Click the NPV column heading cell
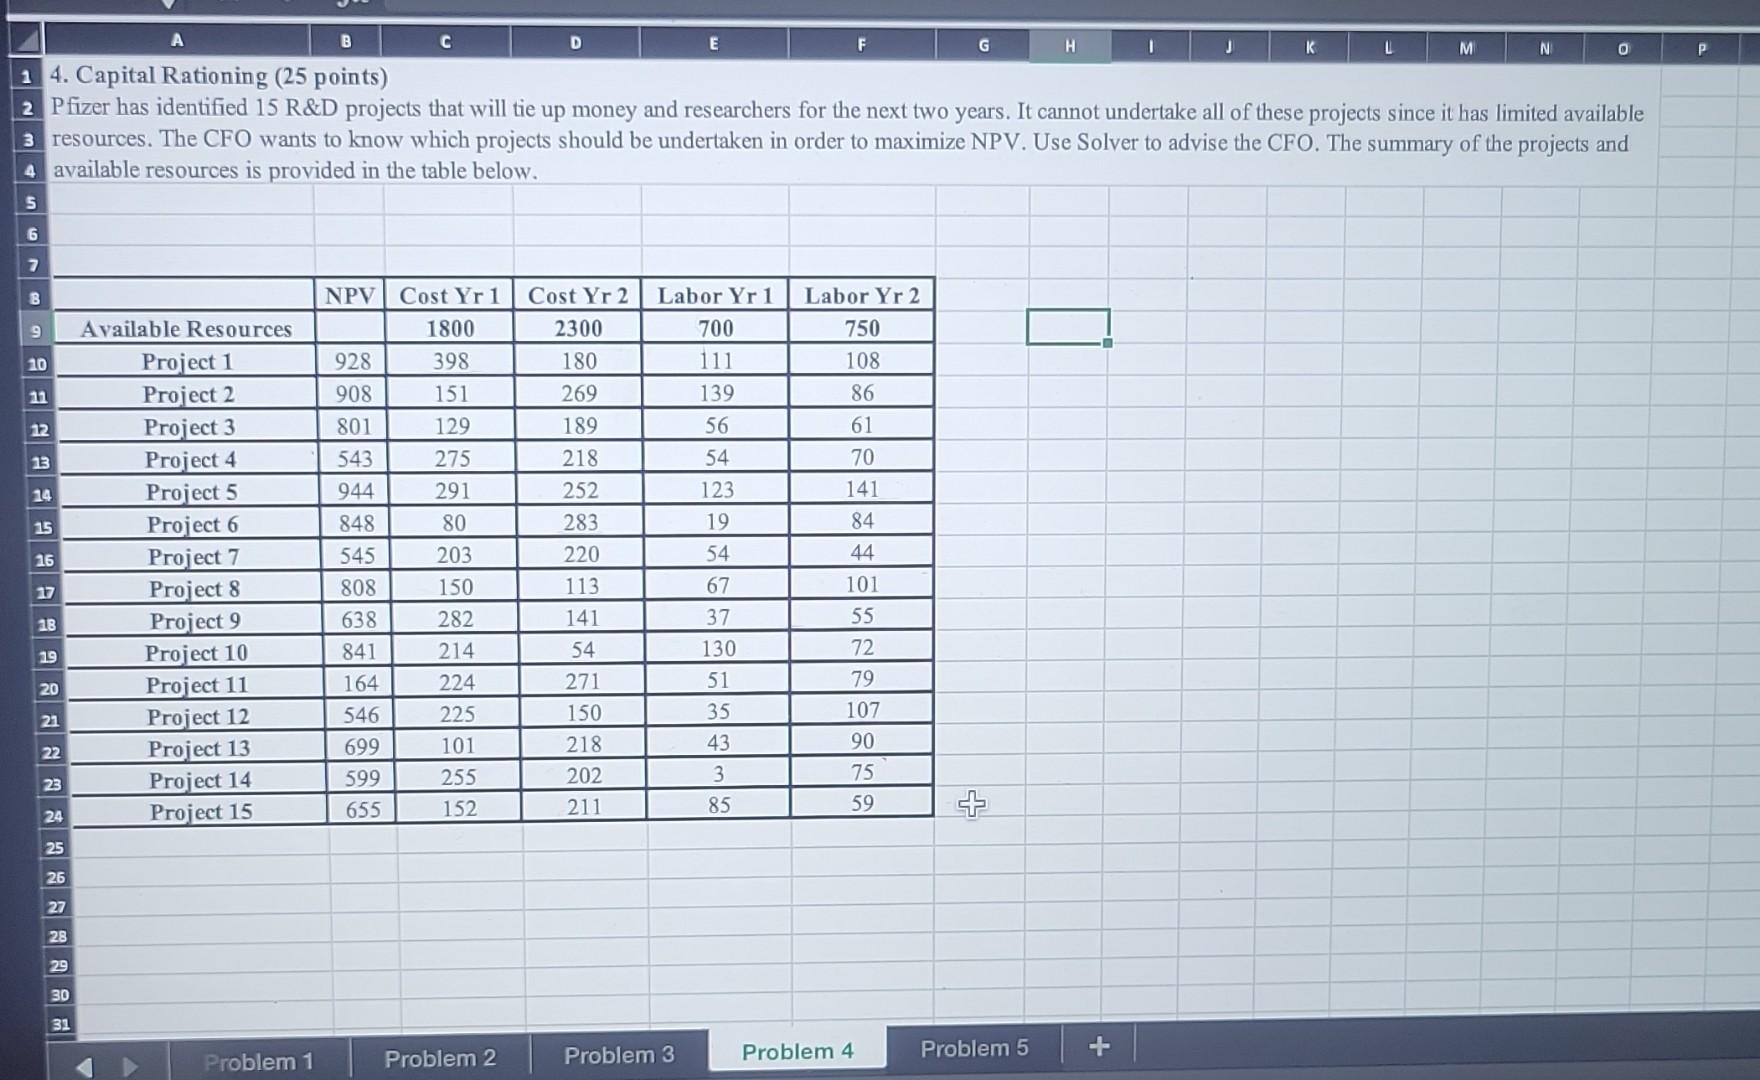Screen dimensions: 1760x1080 pyautogui.click(x=349, y=295)
